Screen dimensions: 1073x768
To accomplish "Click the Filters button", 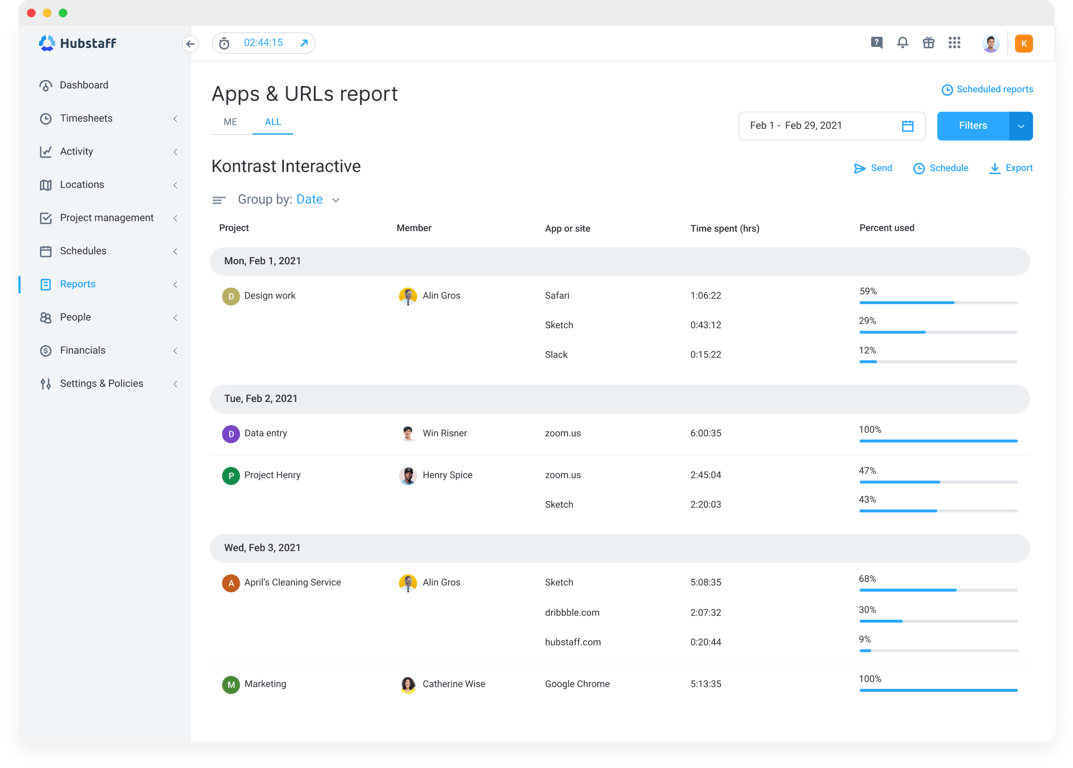I will pos(972,126).
